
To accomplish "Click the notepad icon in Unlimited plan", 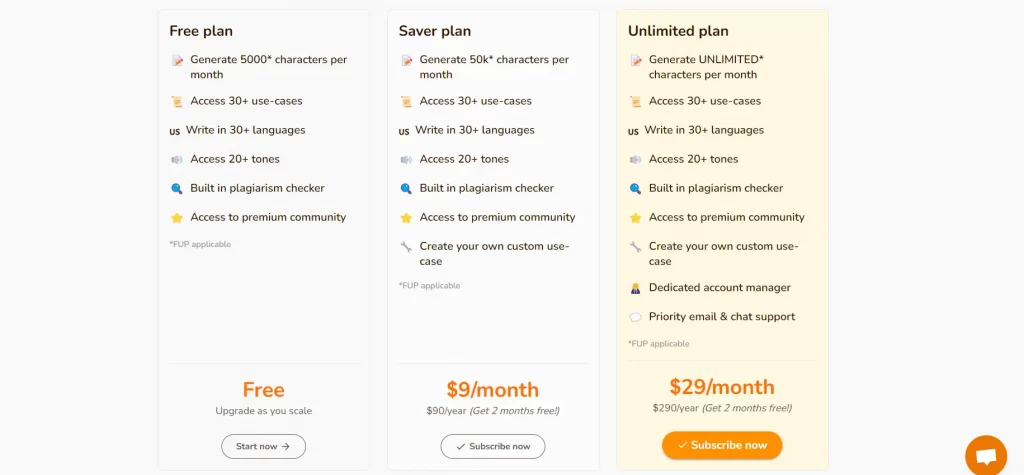I will click(635, 60).
